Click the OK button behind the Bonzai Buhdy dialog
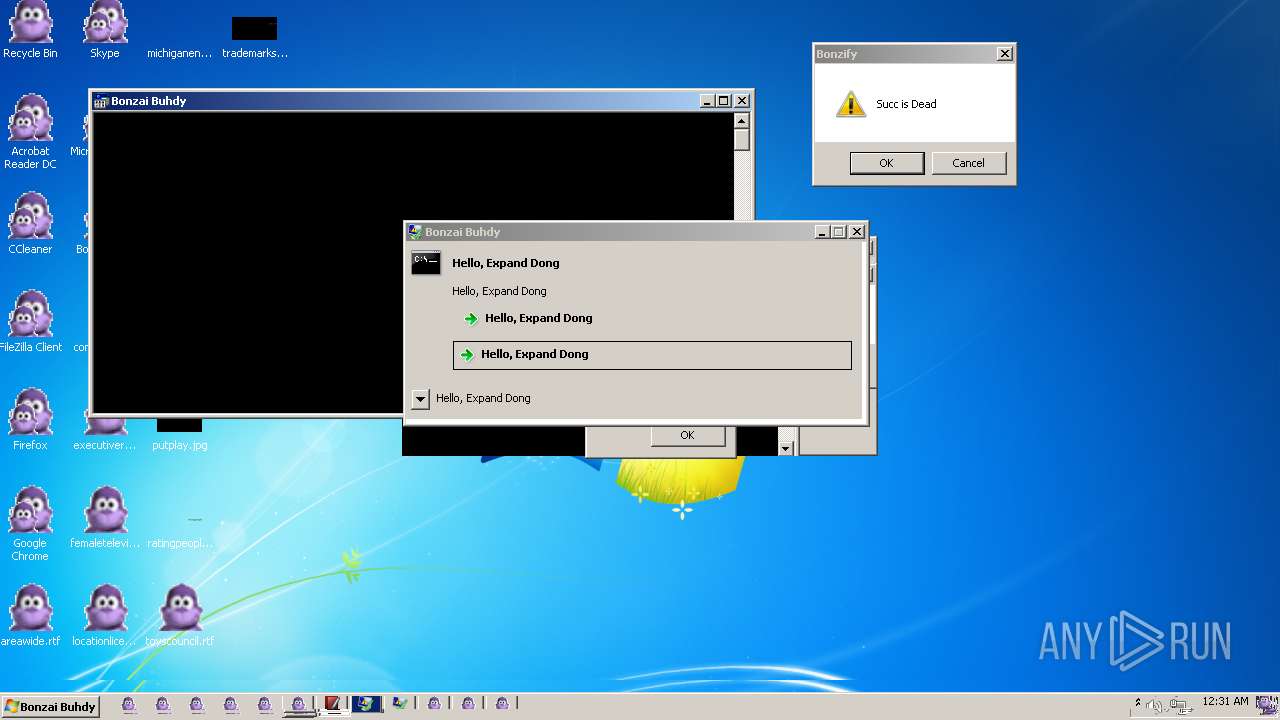The width and height of the screenshot is (1280, 720). (687, 435)
